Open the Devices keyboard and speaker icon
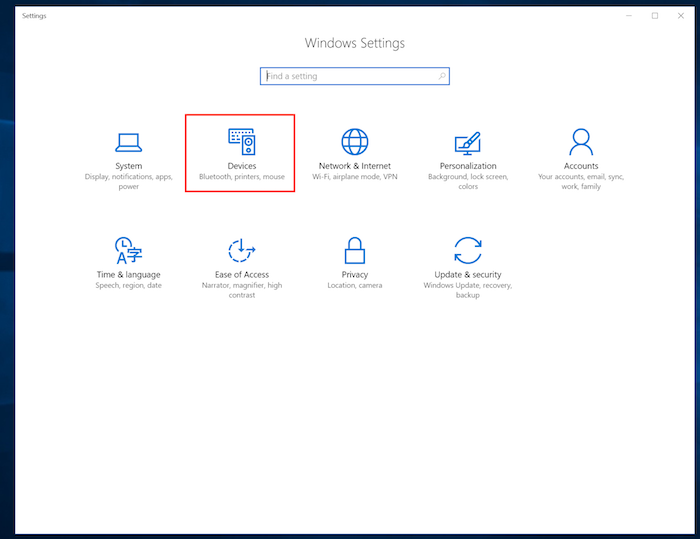The image size is (700, 539). click(x=242, y=142)
